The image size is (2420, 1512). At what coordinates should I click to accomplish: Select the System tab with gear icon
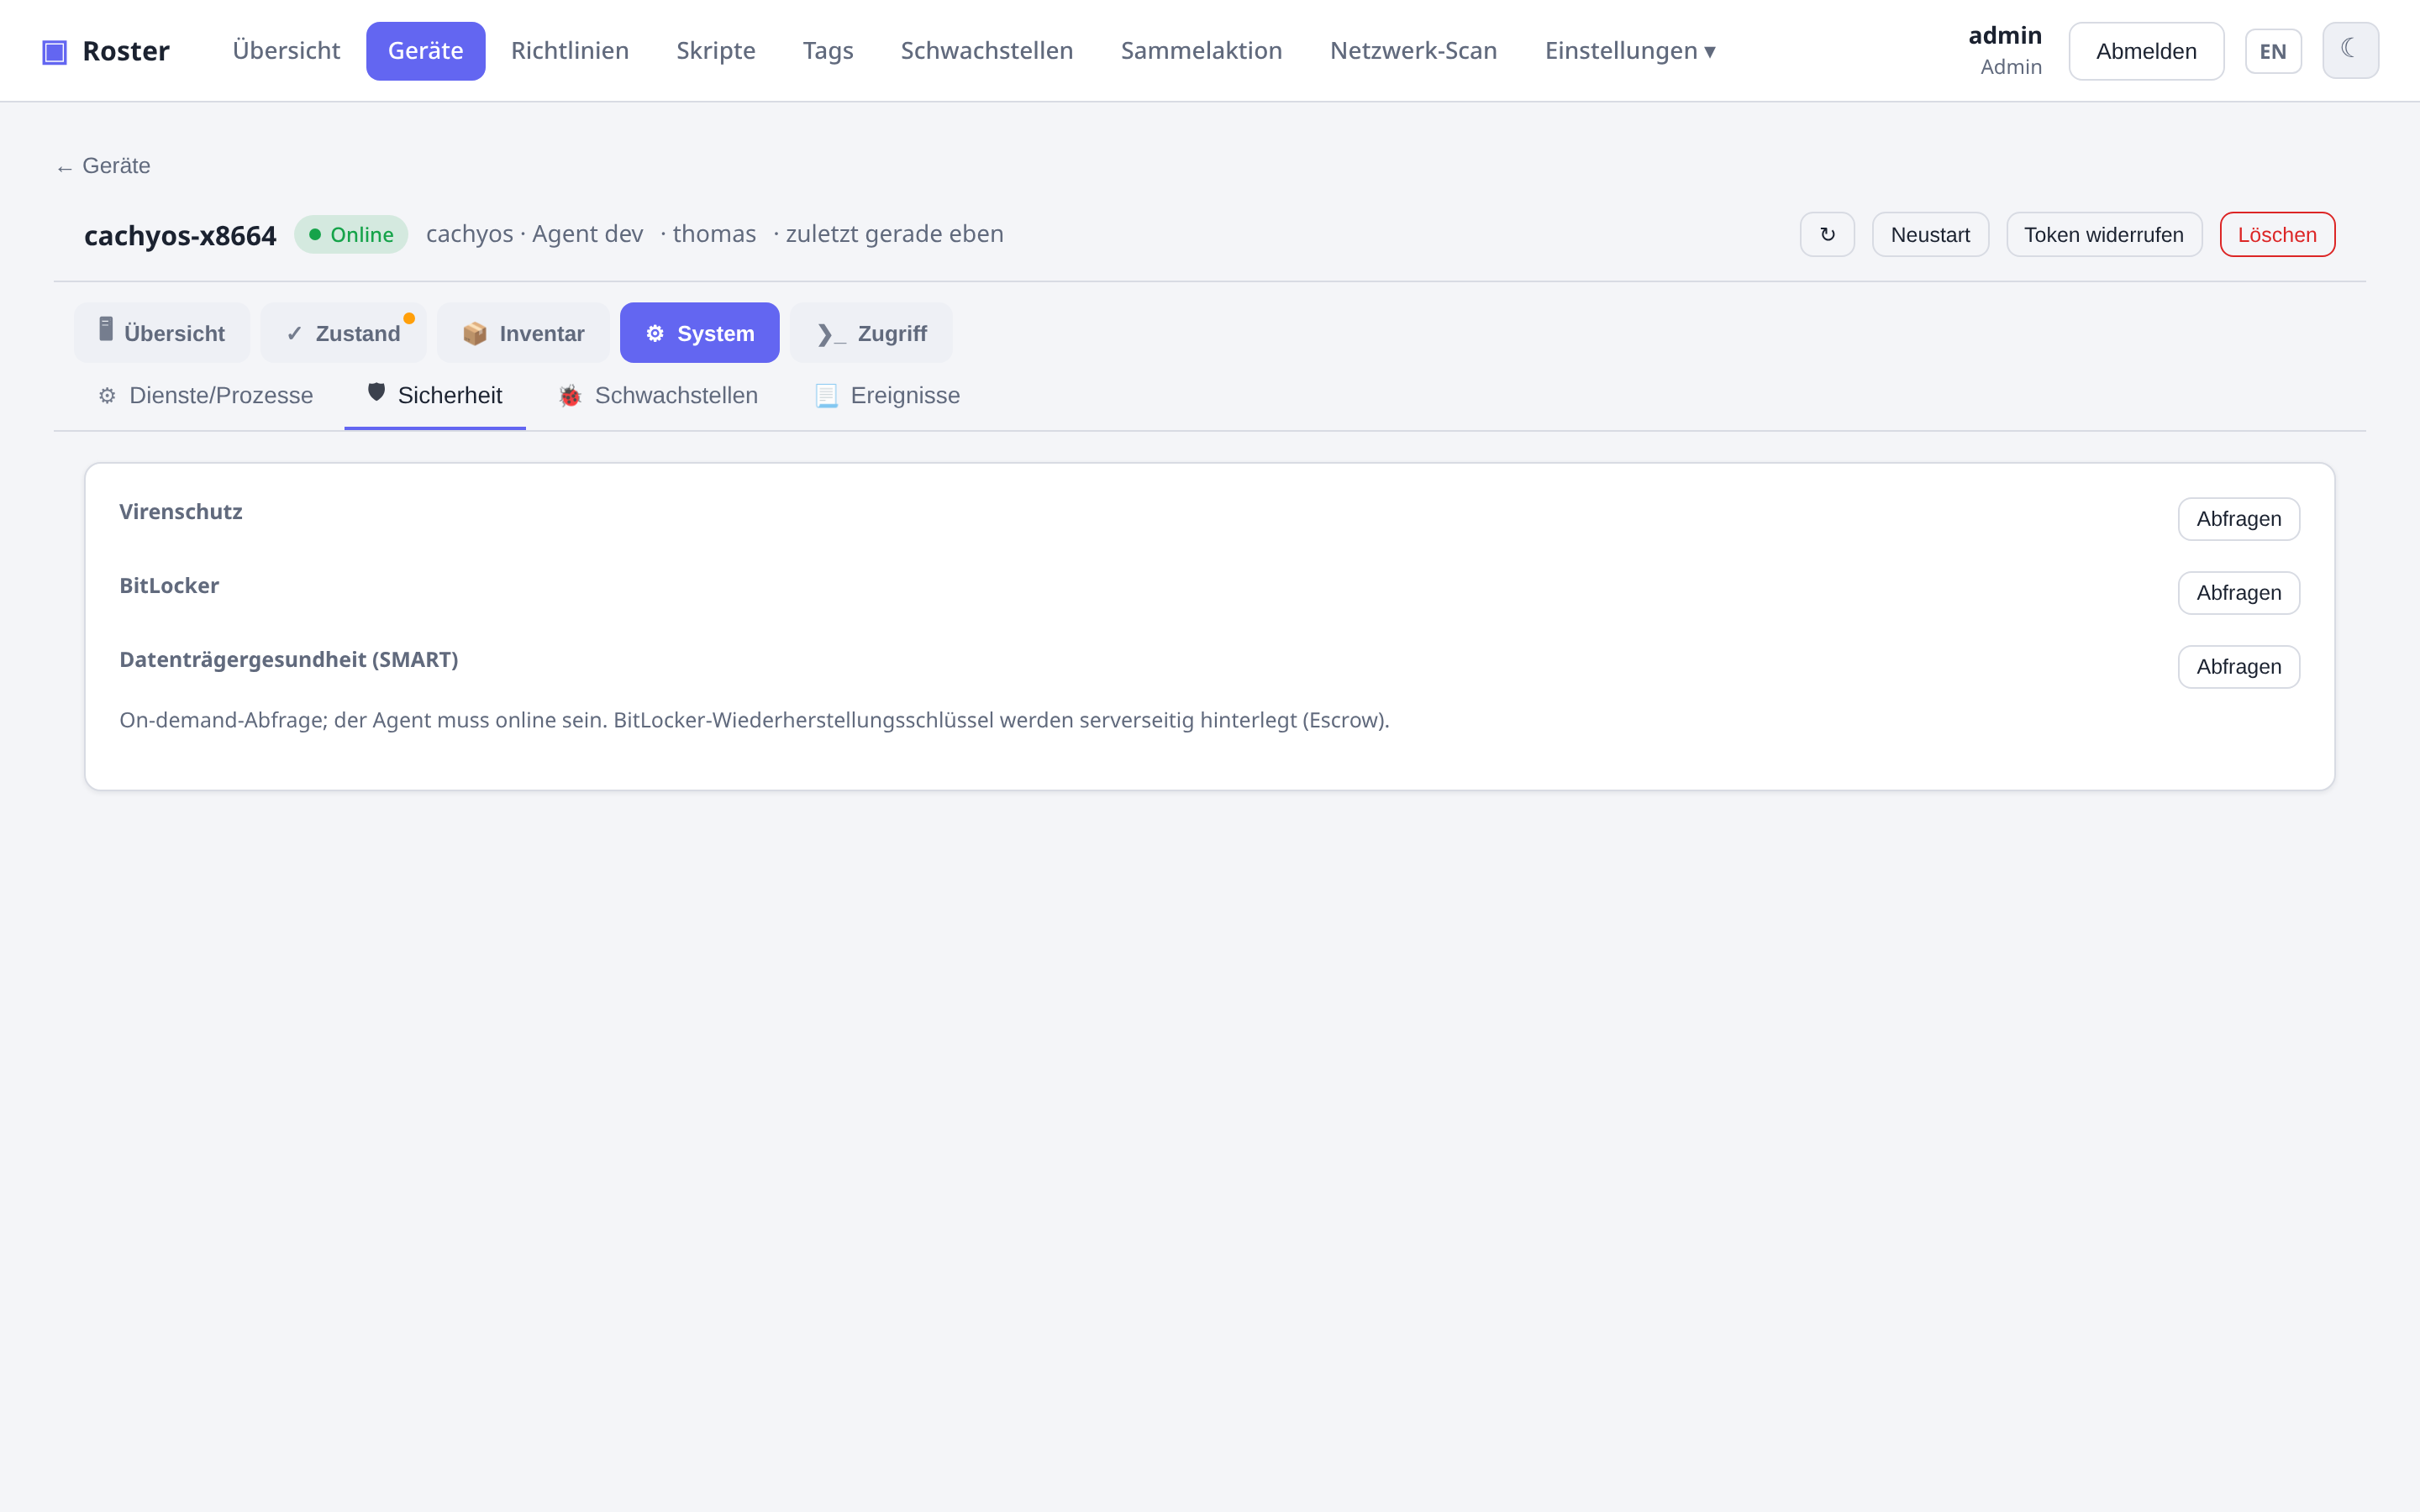[700, 333]
